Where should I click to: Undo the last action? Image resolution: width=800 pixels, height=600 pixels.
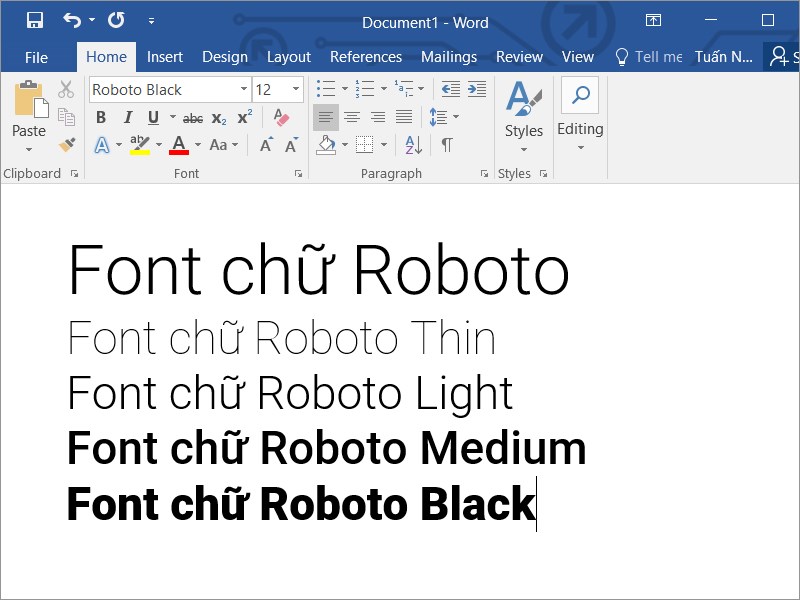click(x=72, y=20)
